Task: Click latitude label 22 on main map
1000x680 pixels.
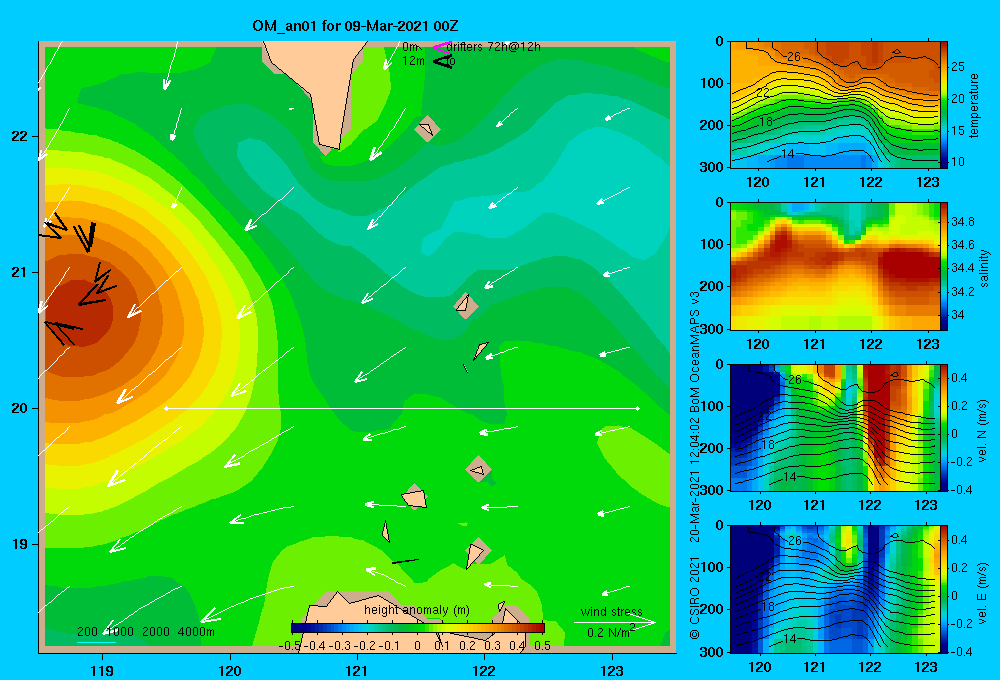Action: click(20, 136)
